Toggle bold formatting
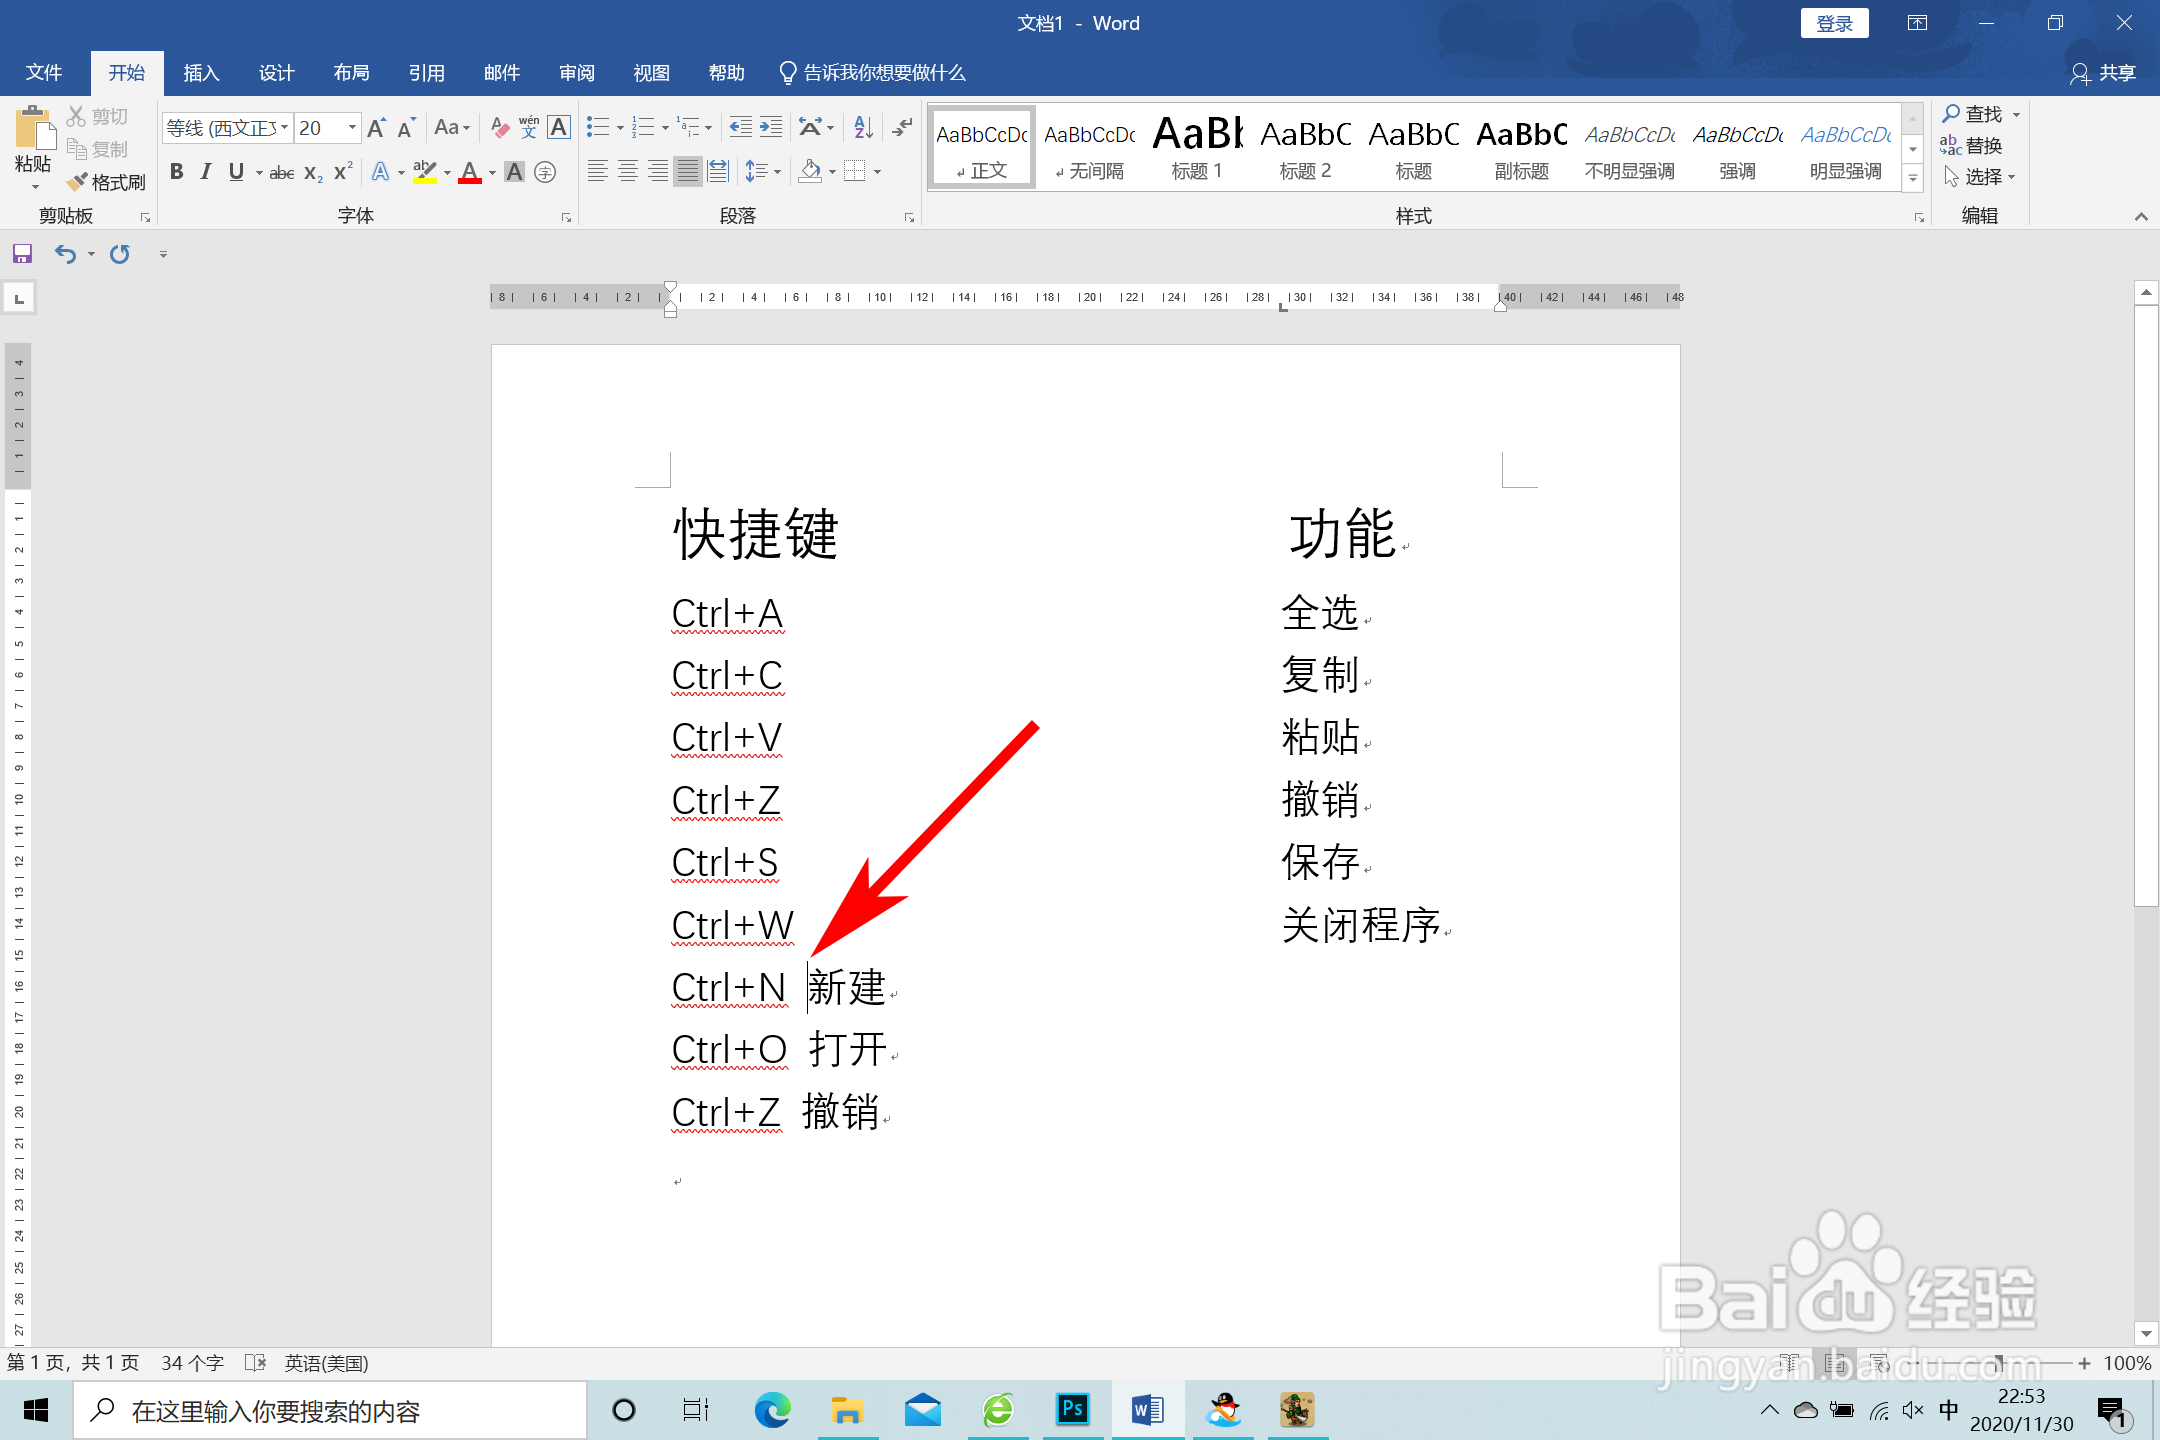2160x1440 pixels. tap(176, 171)
